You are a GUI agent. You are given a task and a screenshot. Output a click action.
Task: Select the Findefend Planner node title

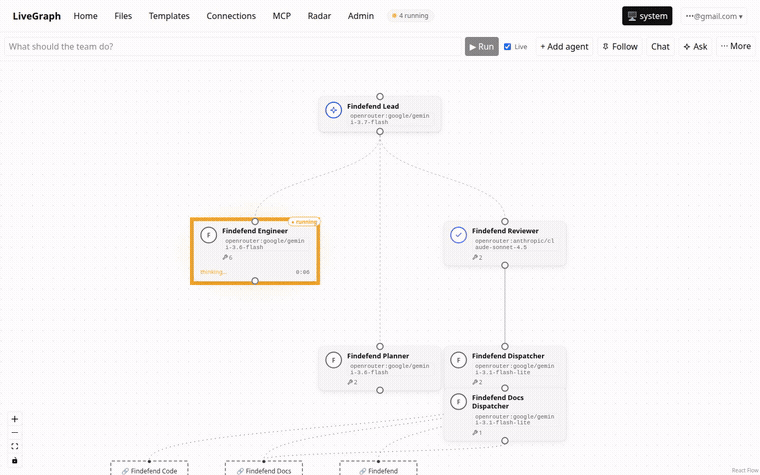click(378, 356)
